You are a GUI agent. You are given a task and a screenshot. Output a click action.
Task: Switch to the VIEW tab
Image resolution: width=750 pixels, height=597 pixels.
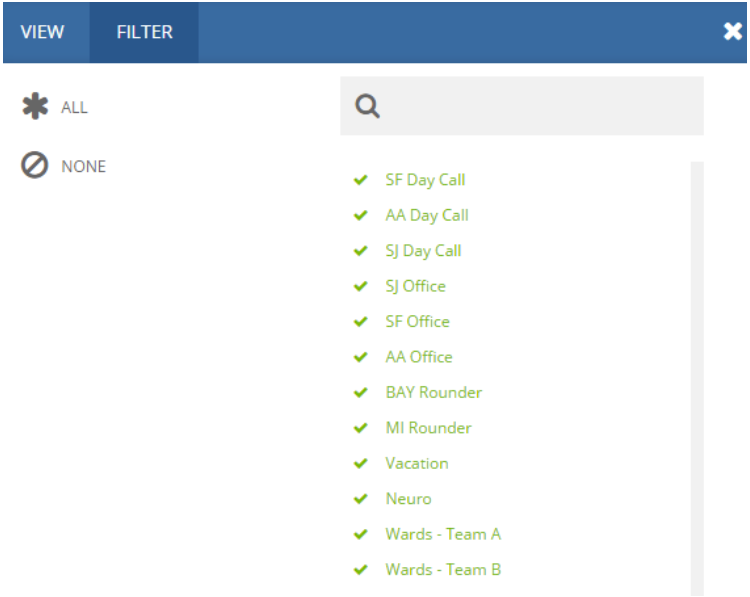pos(43,32)
